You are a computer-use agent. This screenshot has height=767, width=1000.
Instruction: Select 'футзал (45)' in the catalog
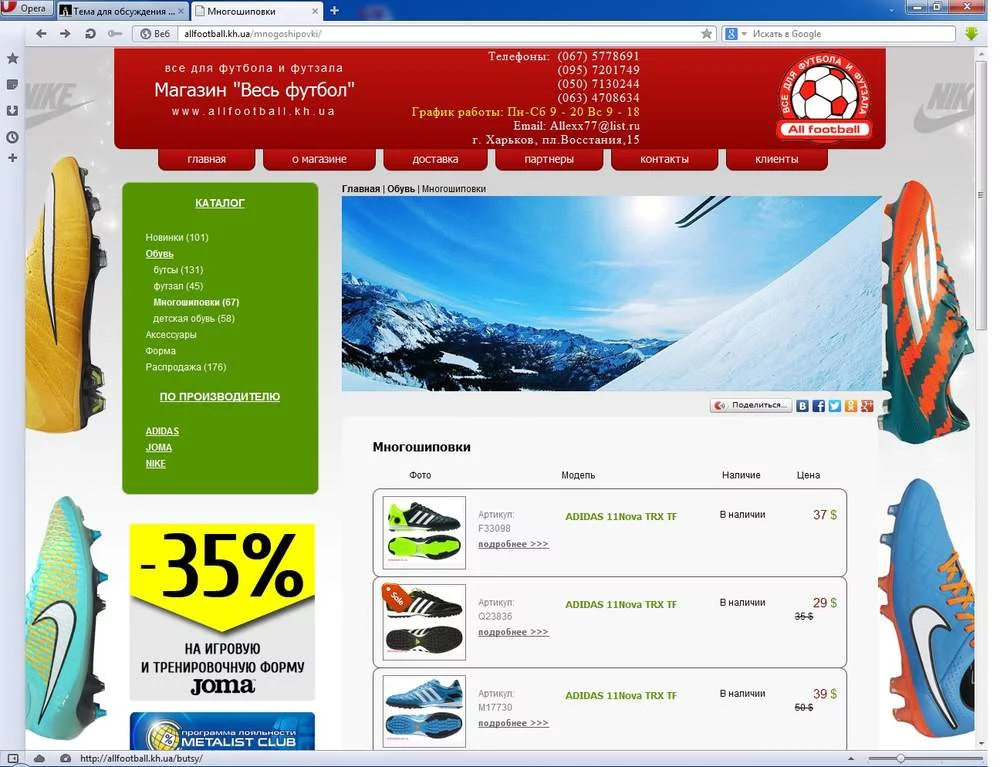coord(178,286)
